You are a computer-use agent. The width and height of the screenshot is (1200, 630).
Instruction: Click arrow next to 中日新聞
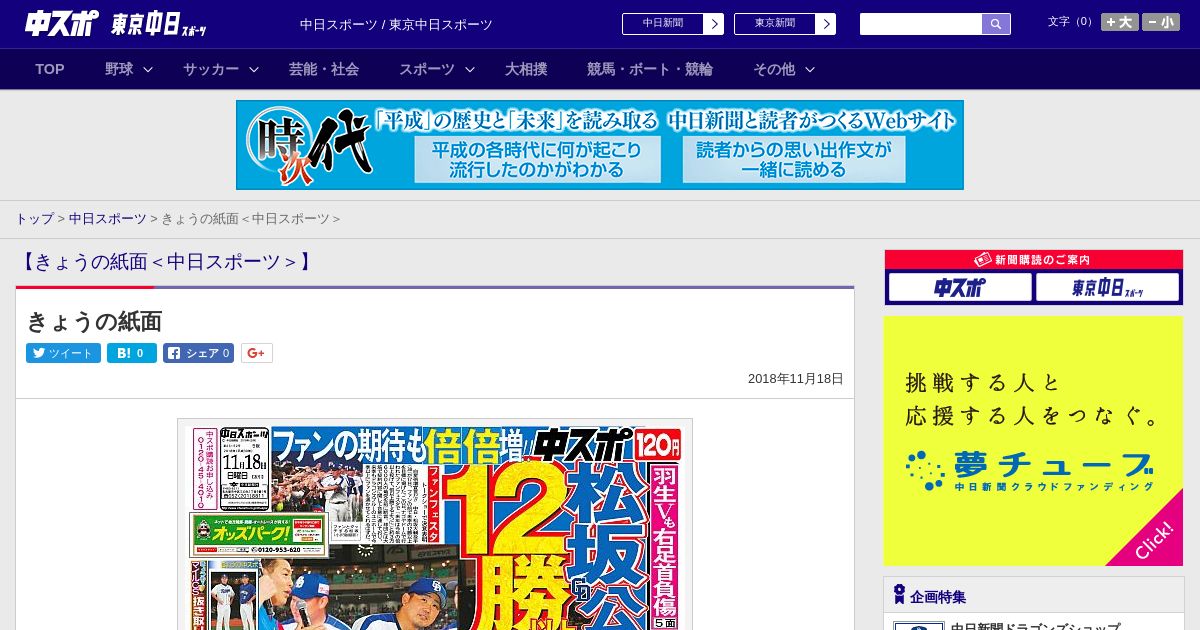point(714,24)
